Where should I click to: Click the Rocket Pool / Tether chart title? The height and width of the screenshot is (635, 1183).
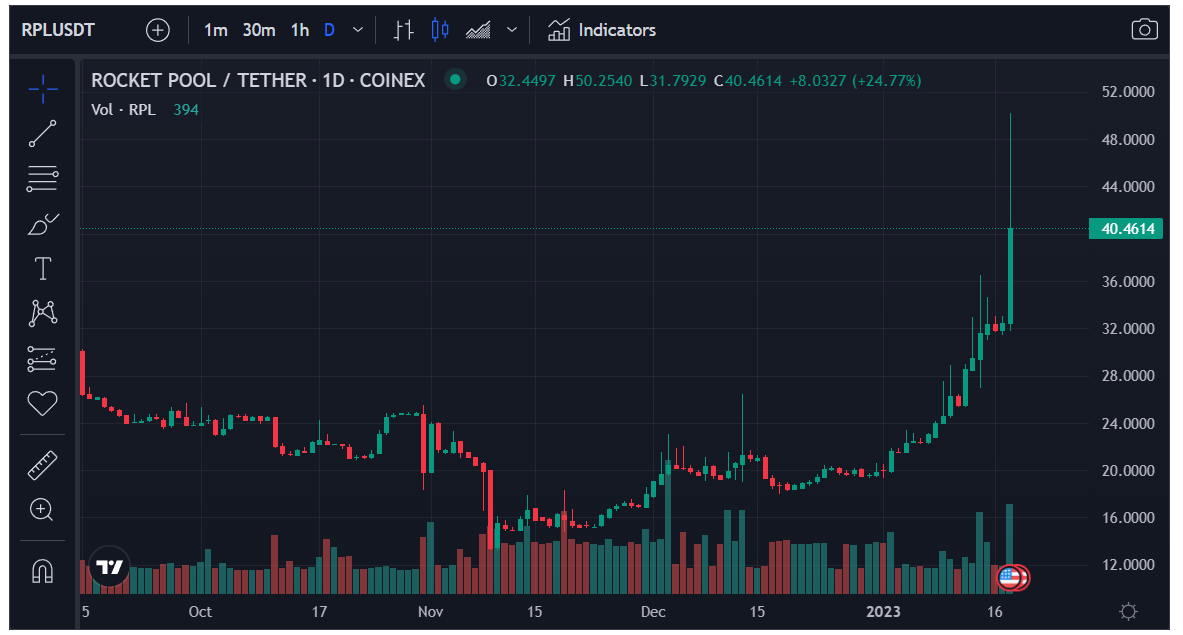tap(258, 80)
